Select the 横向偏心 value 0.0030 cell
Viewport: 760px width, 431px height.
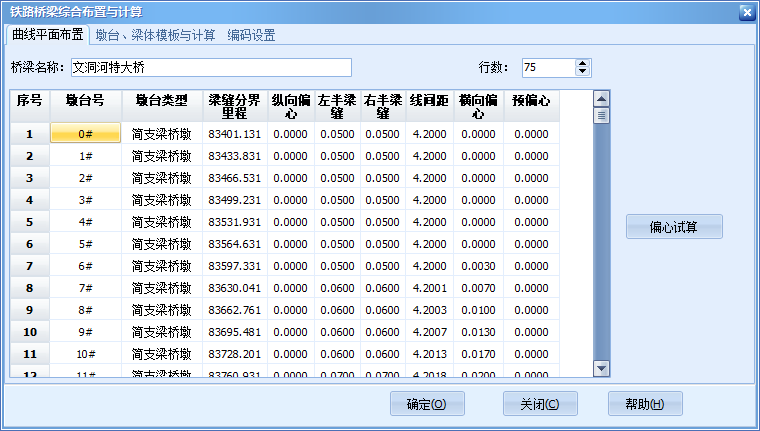[477, 266]
